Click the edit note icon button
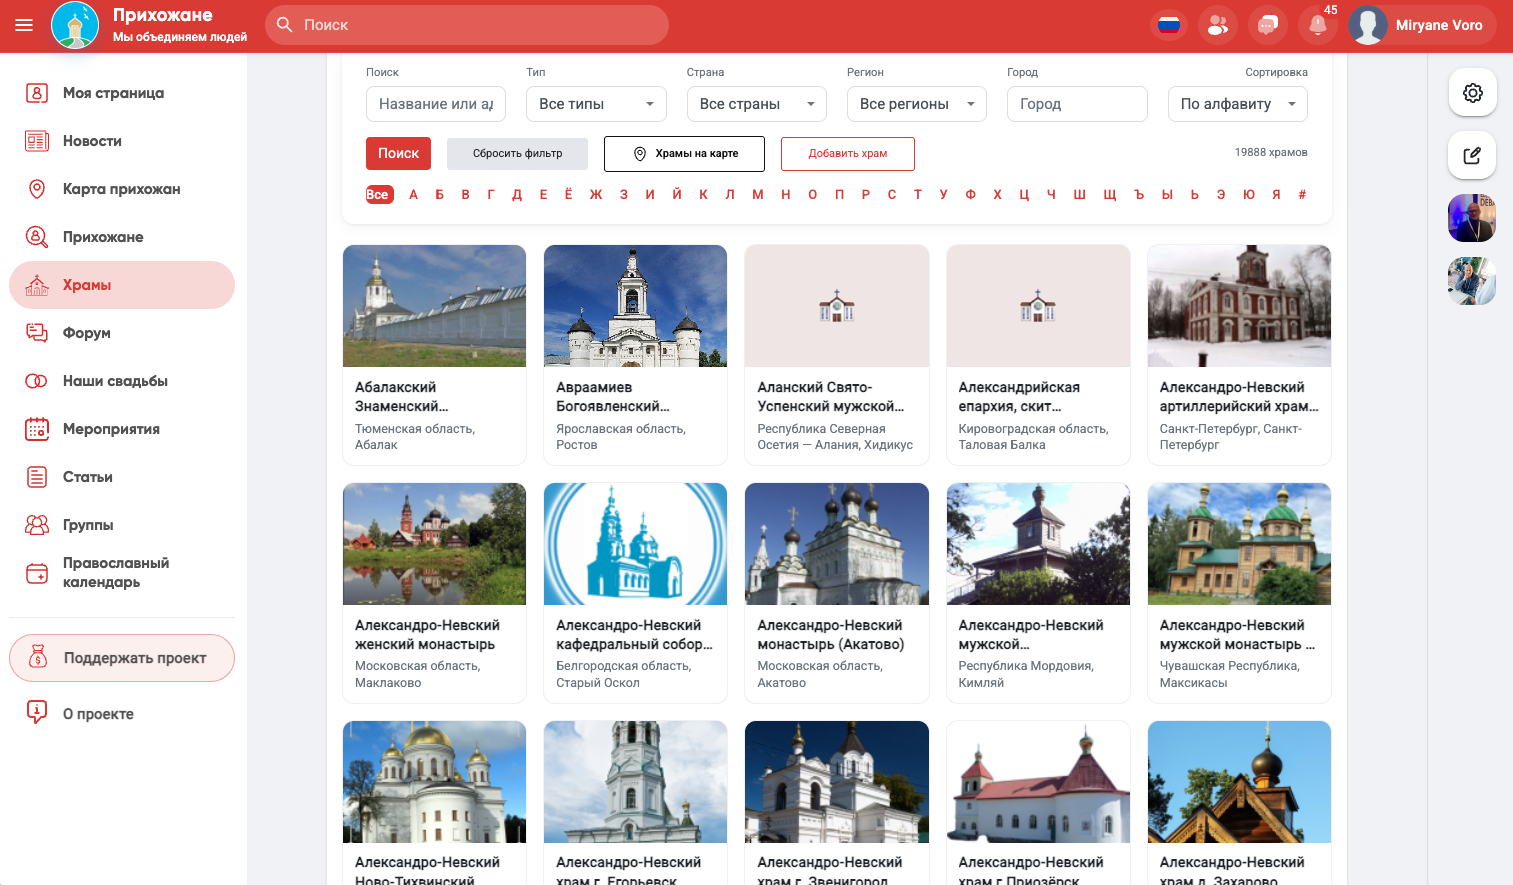The width and height of the screenshot is (1513, 885). coord(1472,155)
